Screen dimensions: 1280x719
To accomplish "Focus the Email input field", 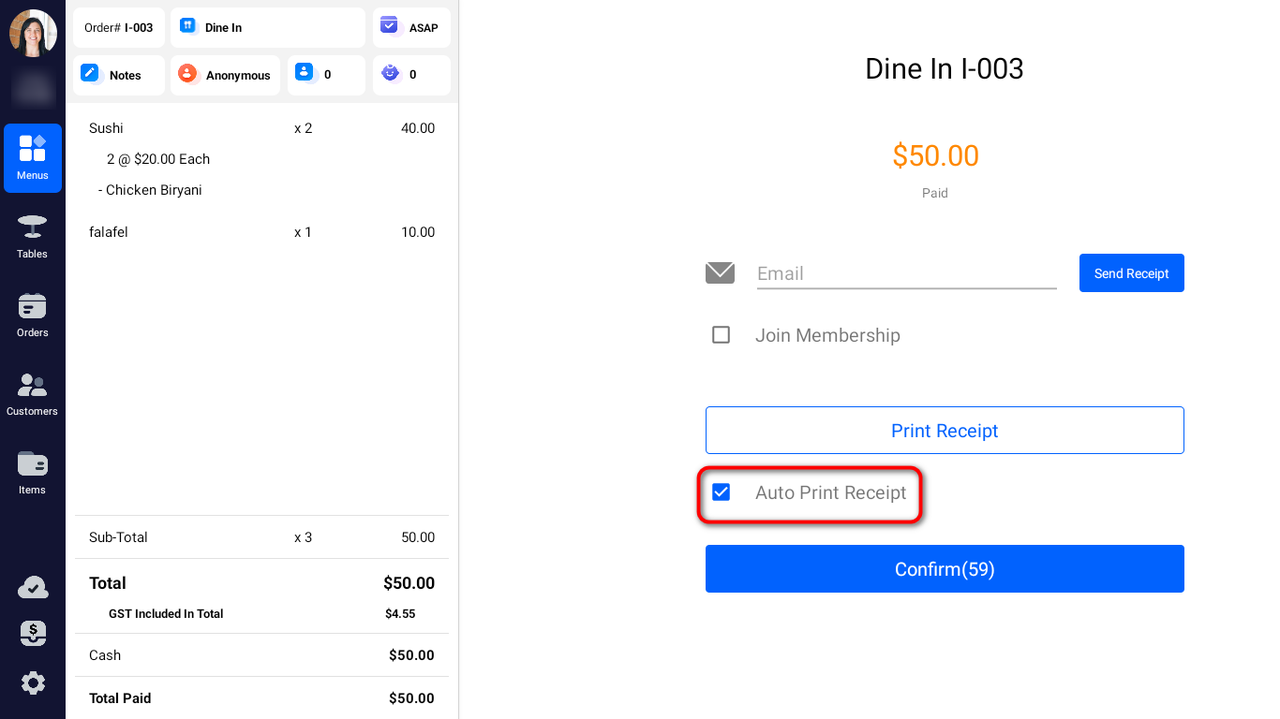I will 906,274.
